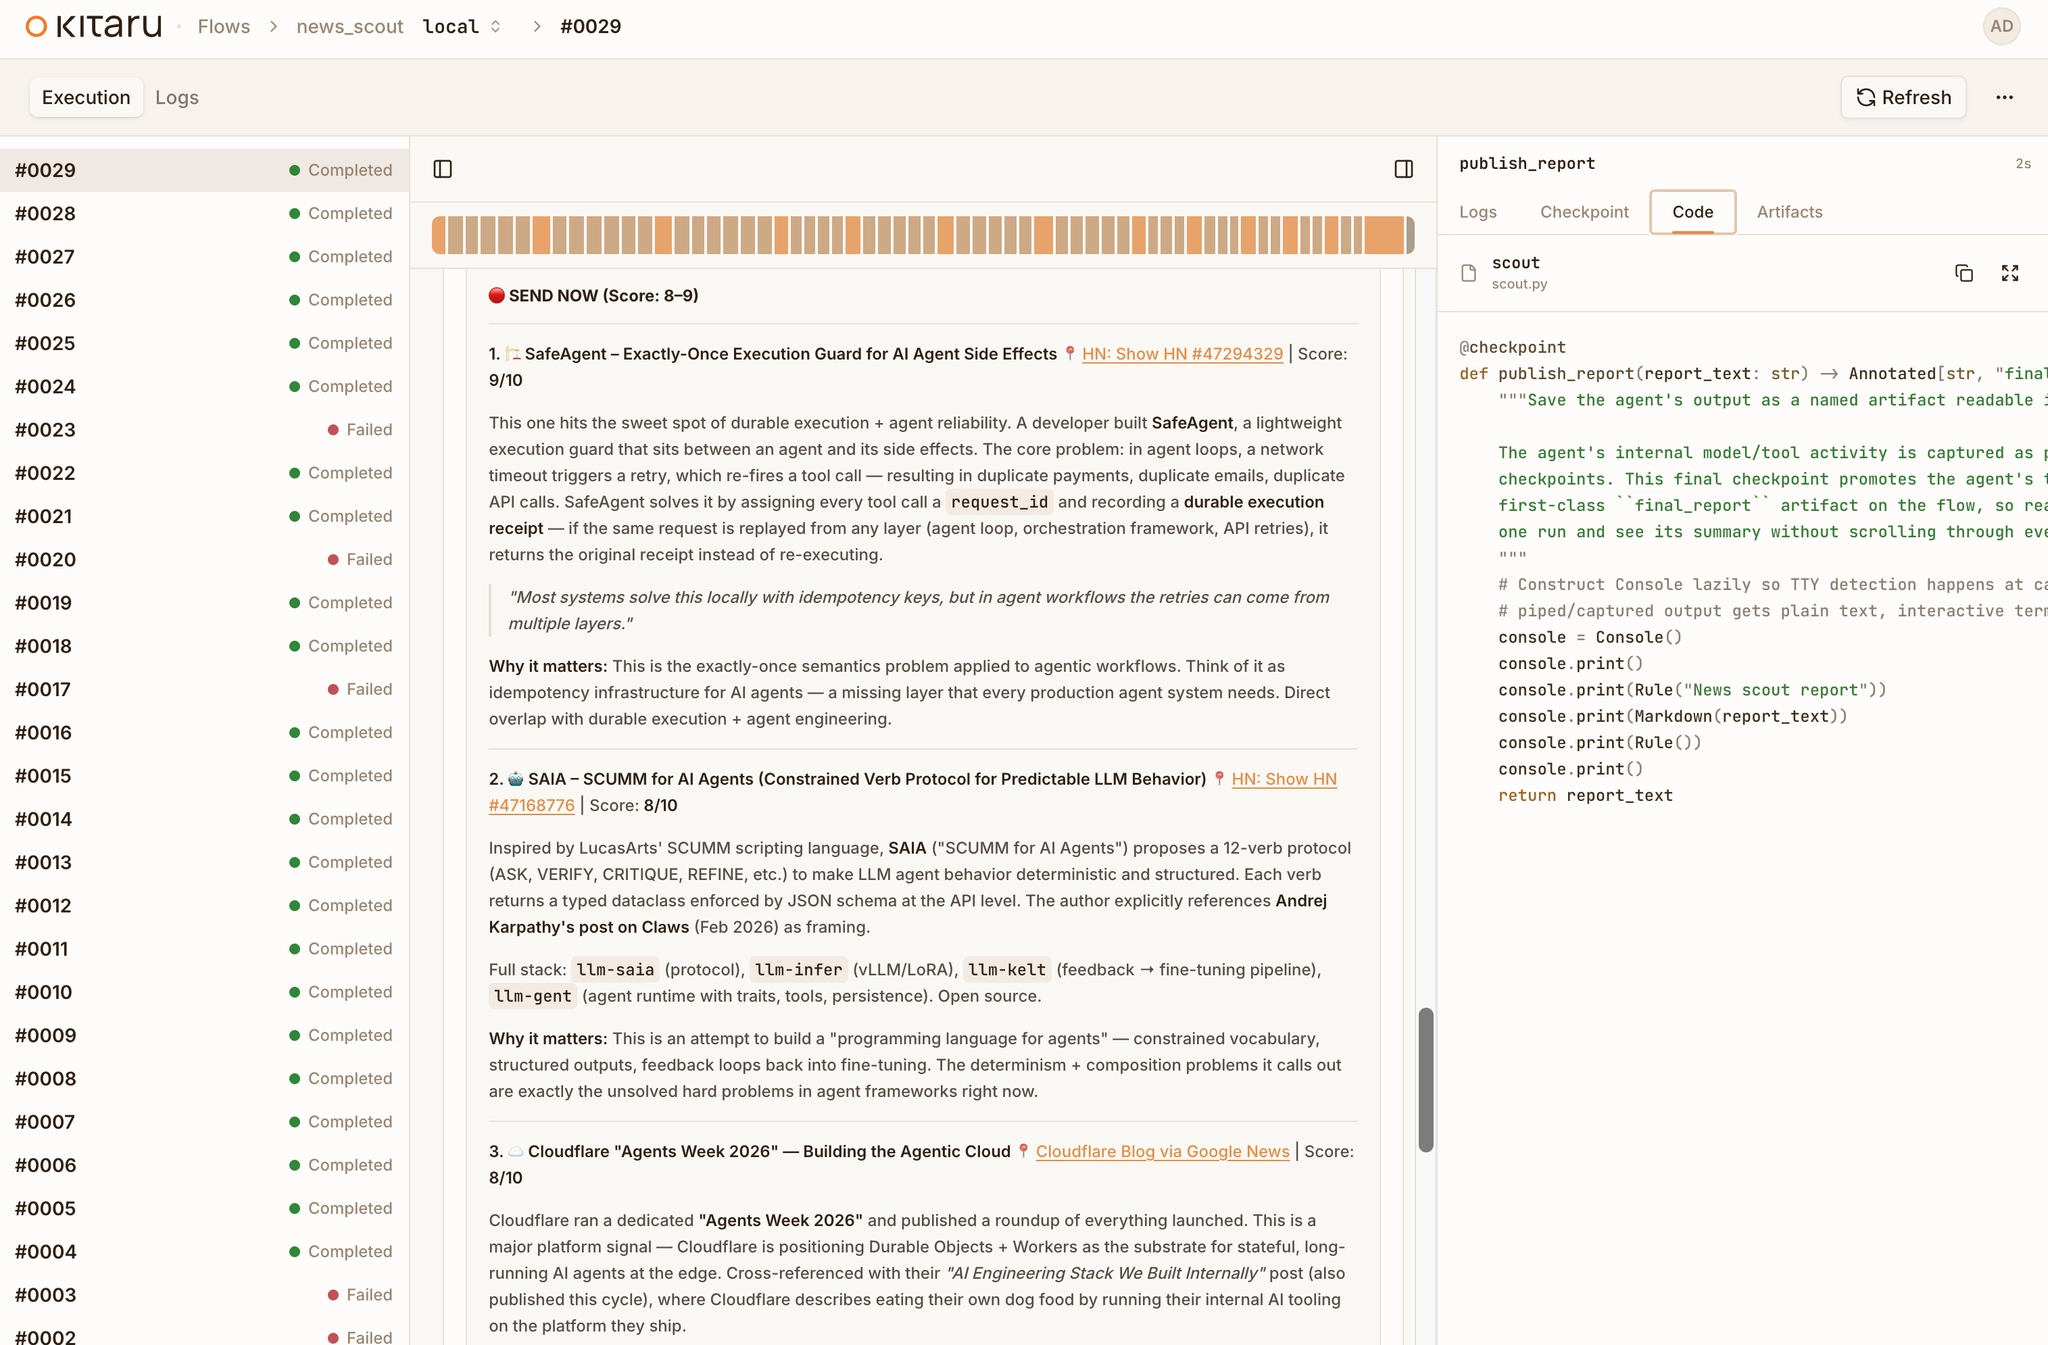
Task: Select run #0026
Action: pos(204,300)
